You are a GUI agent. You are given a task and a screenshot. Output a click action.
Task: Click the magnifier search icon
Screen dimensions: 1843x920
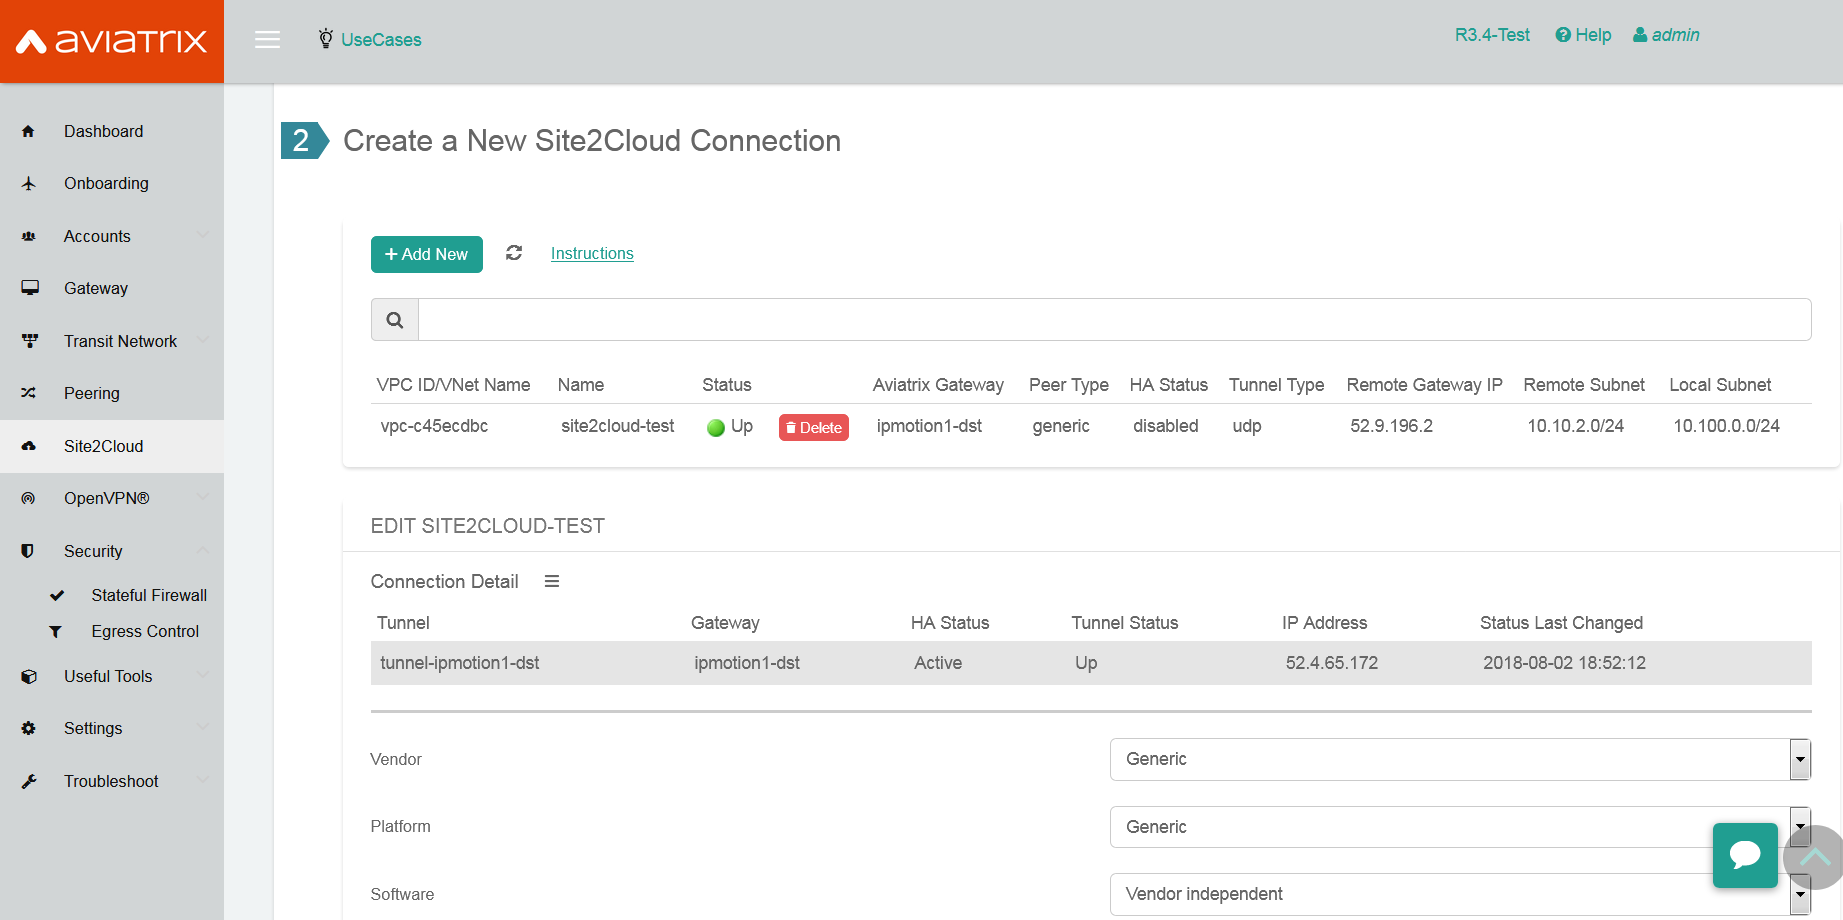click(395, 320)
